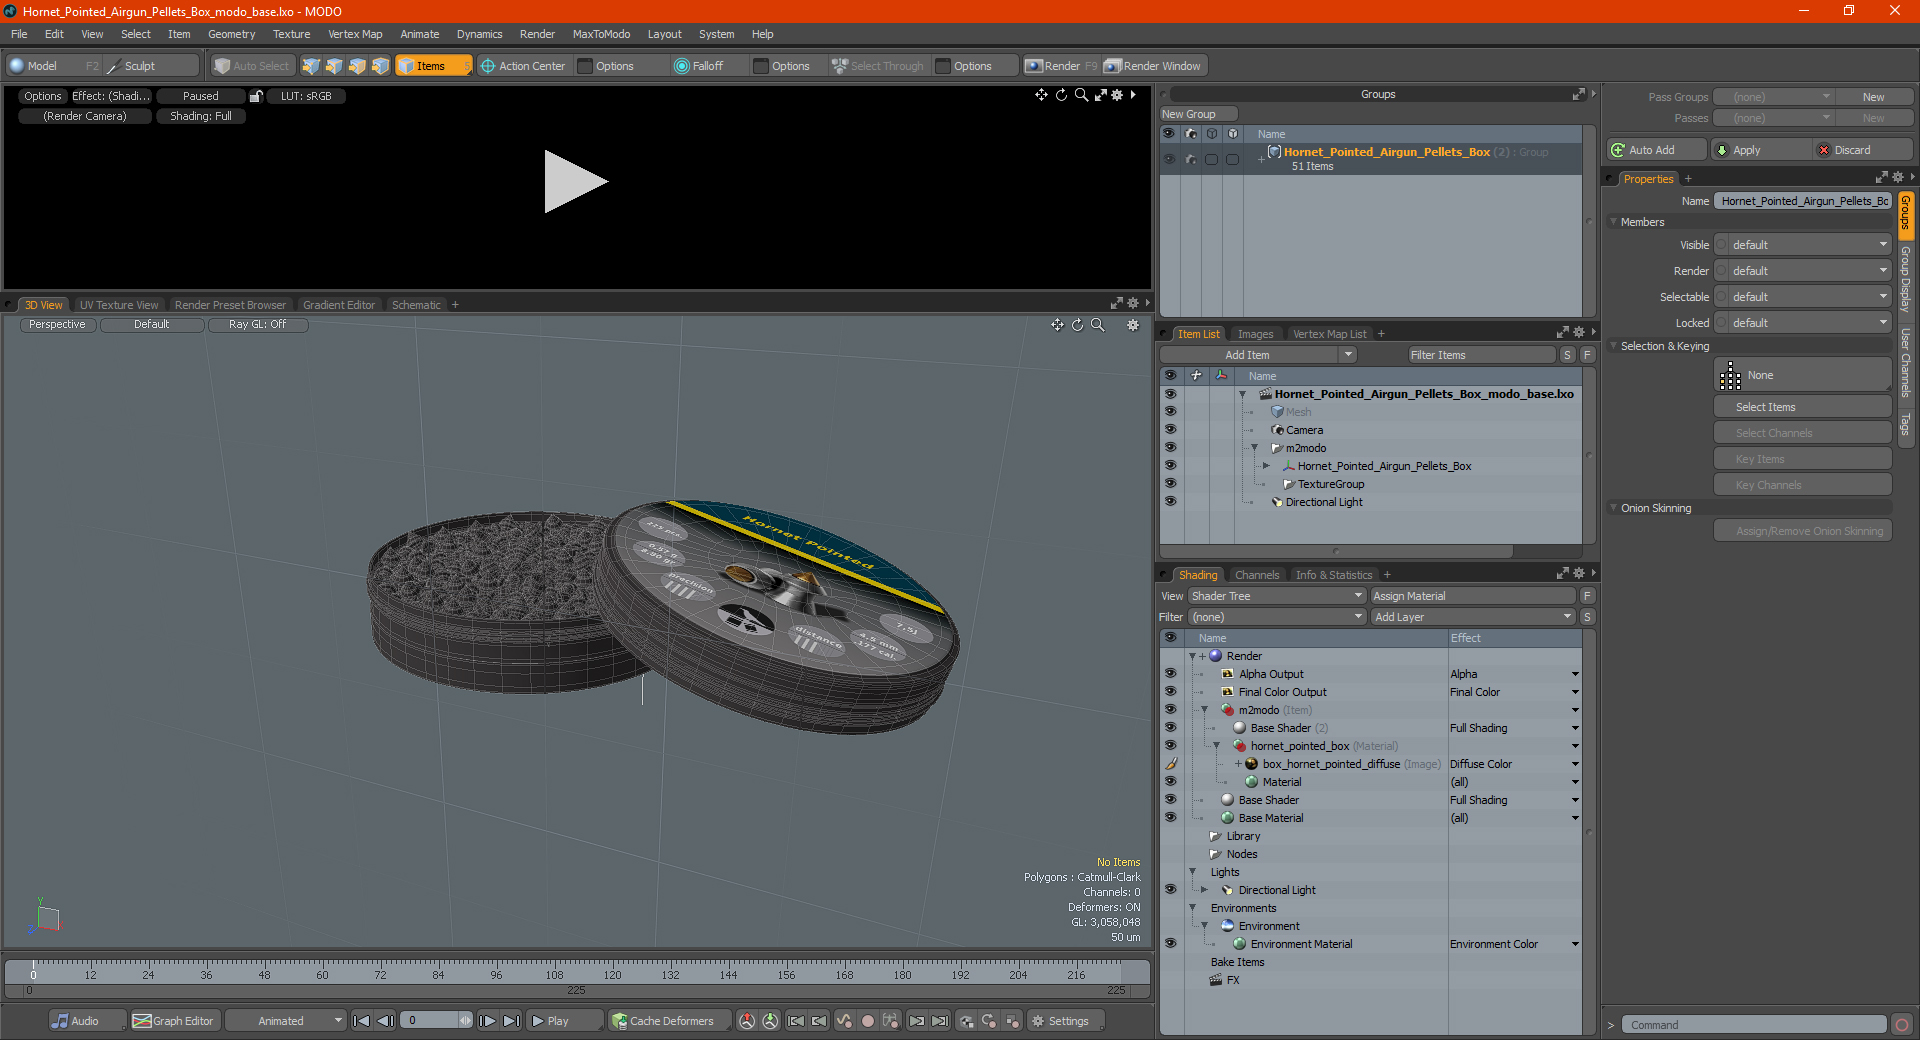Screen dimensions: 1920x1040
Task: Switch to UV Texture View tab
Action: [119, 305]
